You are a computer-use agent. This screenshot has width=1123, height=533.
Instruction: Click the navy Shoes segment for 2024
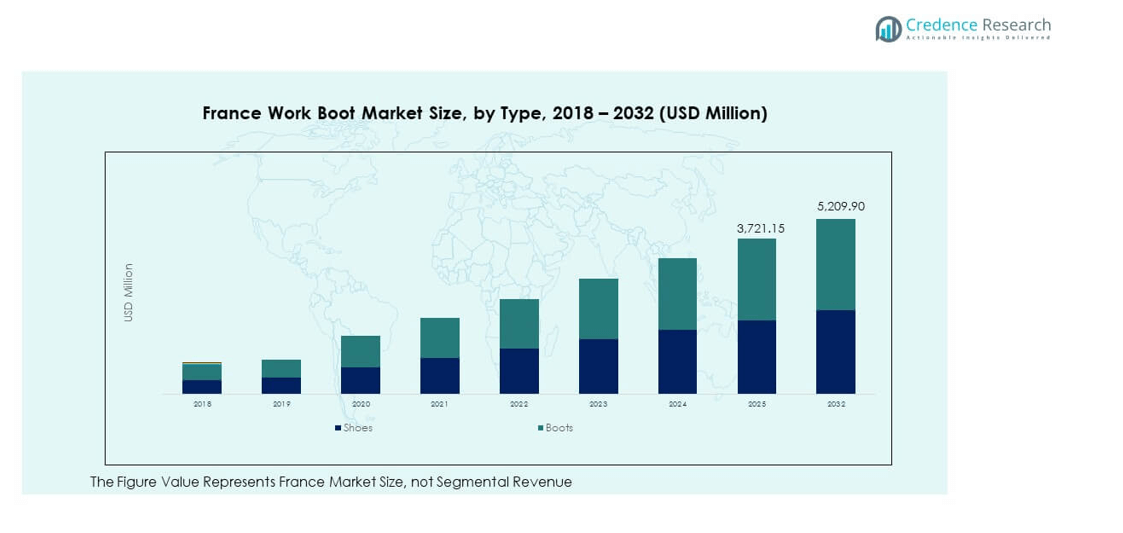[677, 361]
